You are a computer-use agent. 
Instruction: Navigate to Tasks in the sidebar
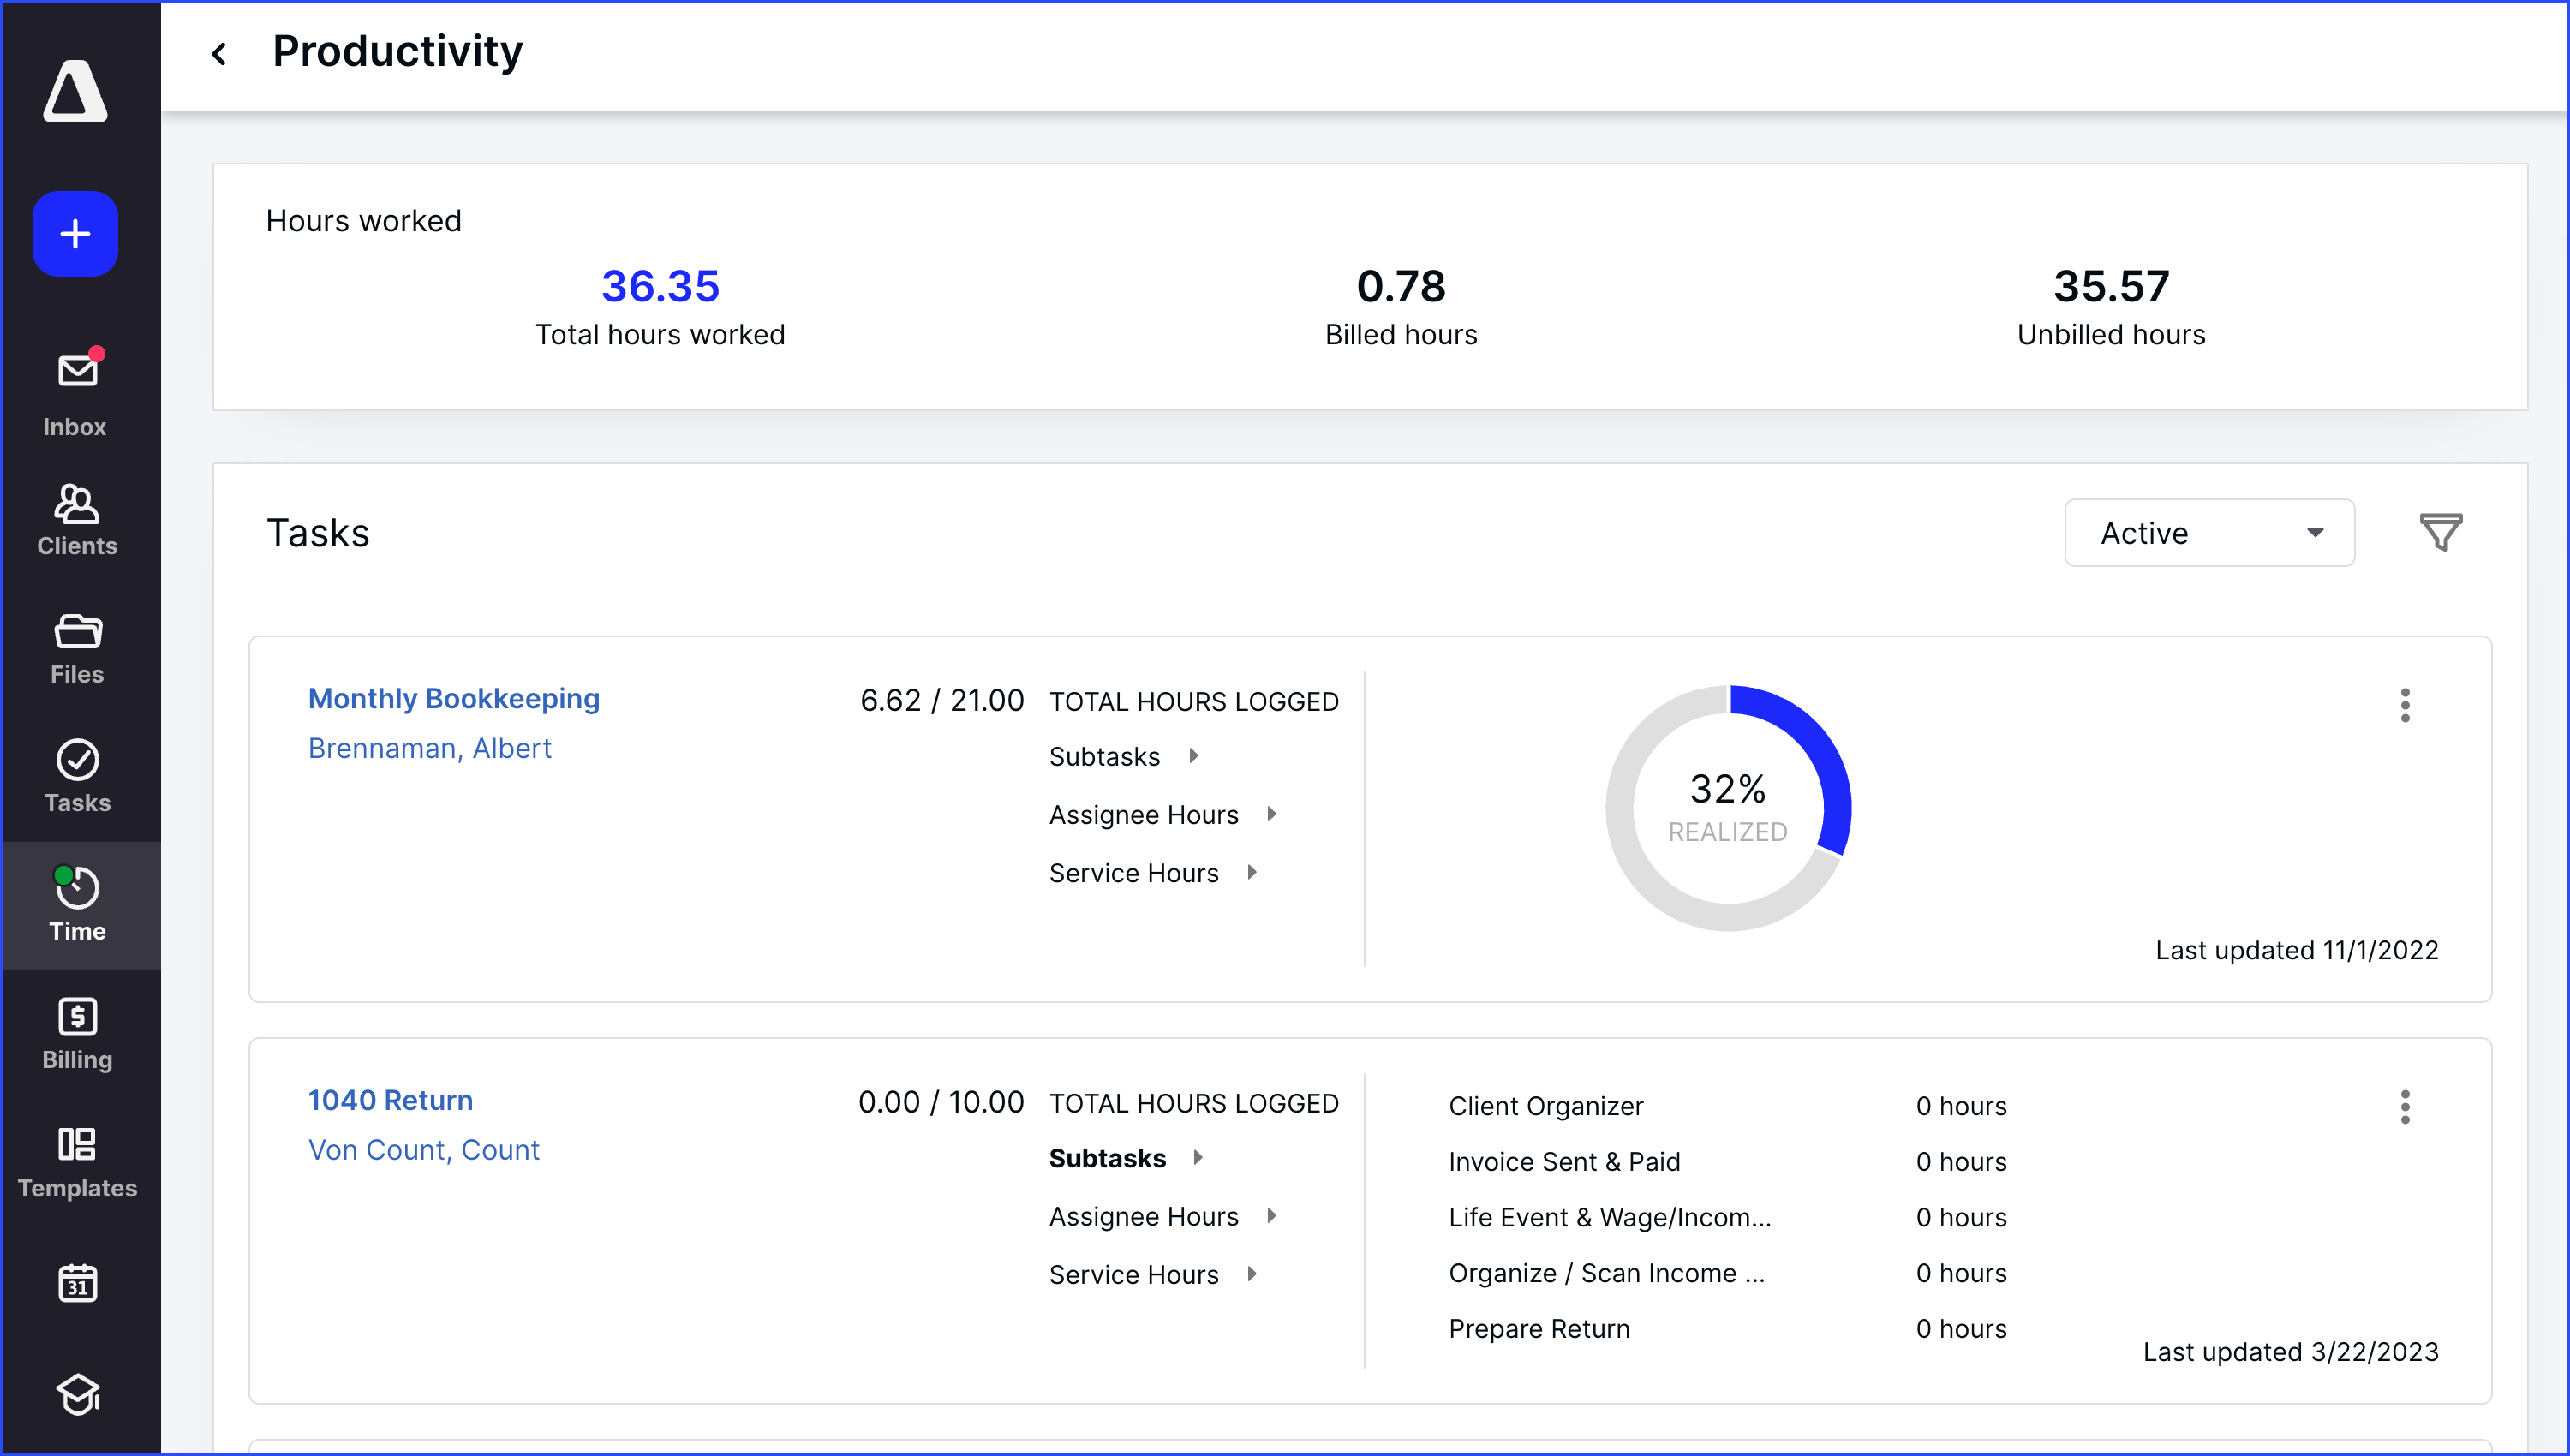pos(76,773)
